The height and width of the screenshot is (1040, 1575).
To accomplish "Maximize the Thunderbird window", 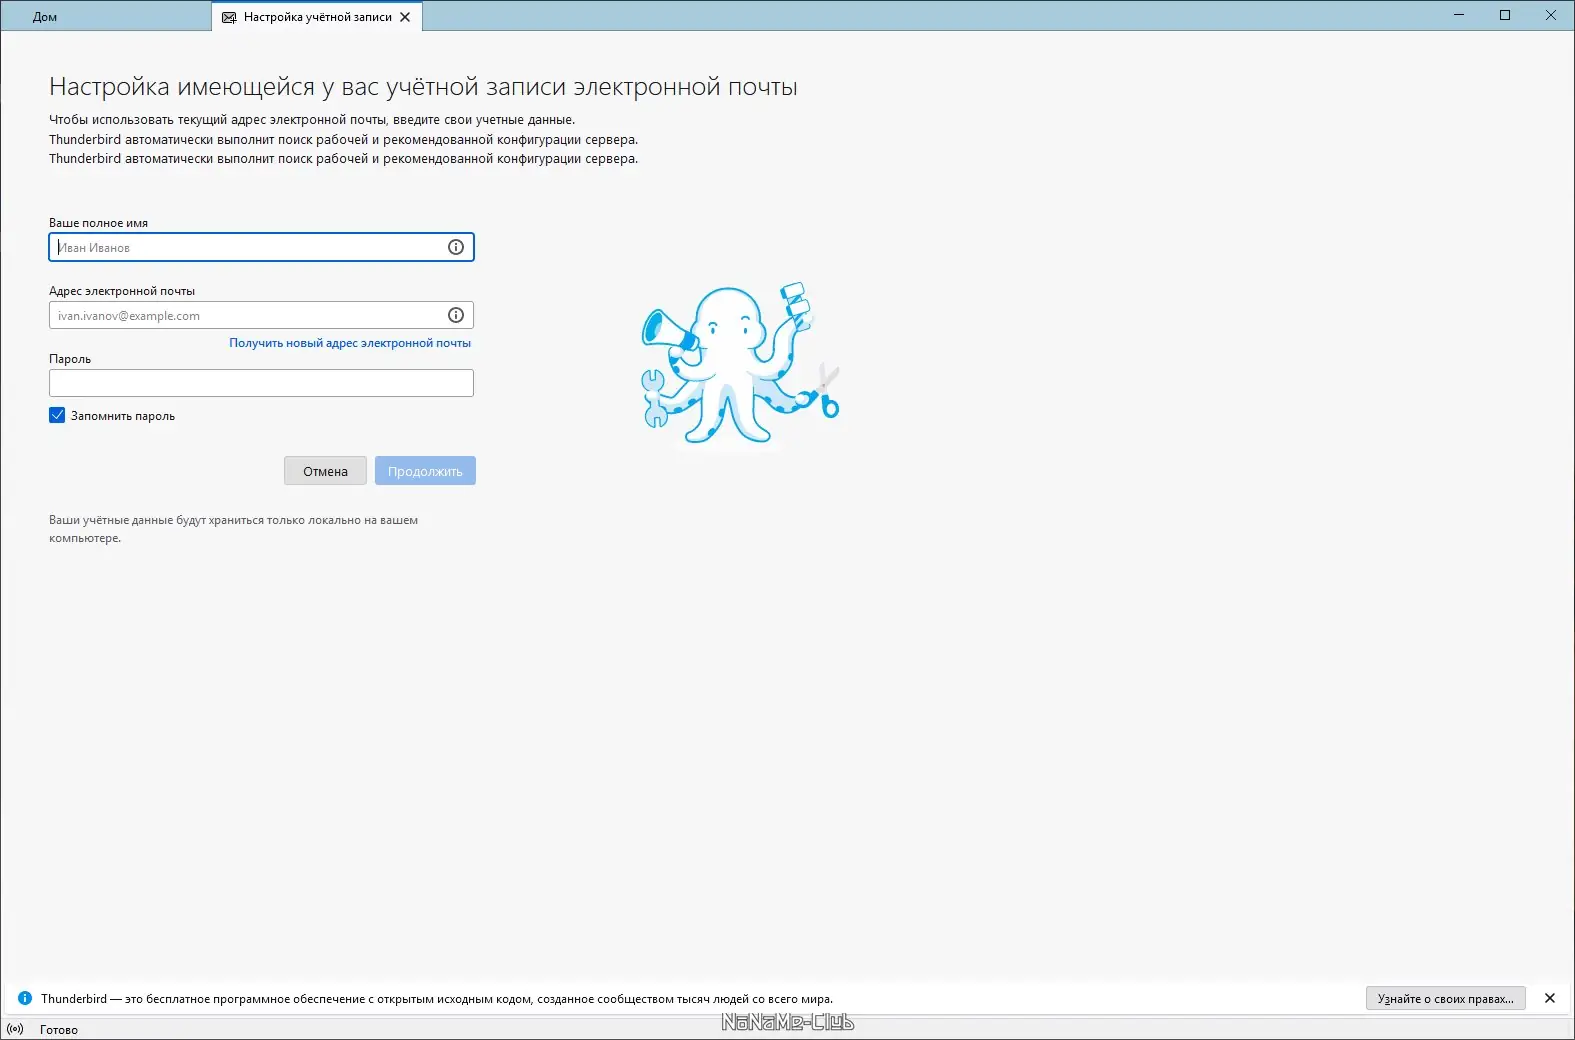I will click(x=1505, y=15).
